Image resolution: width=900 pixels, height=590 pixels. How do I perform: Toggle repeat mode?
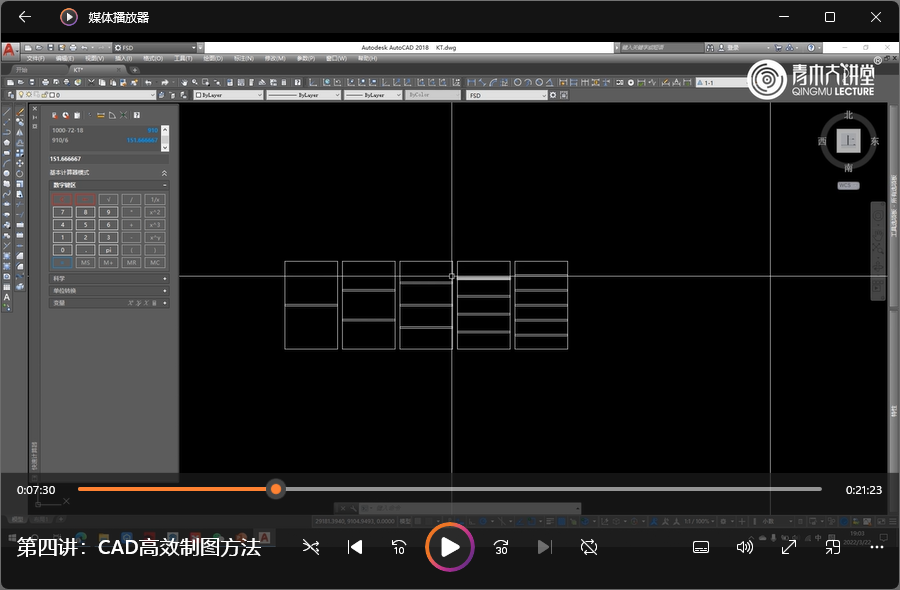[x=589, y=547]
